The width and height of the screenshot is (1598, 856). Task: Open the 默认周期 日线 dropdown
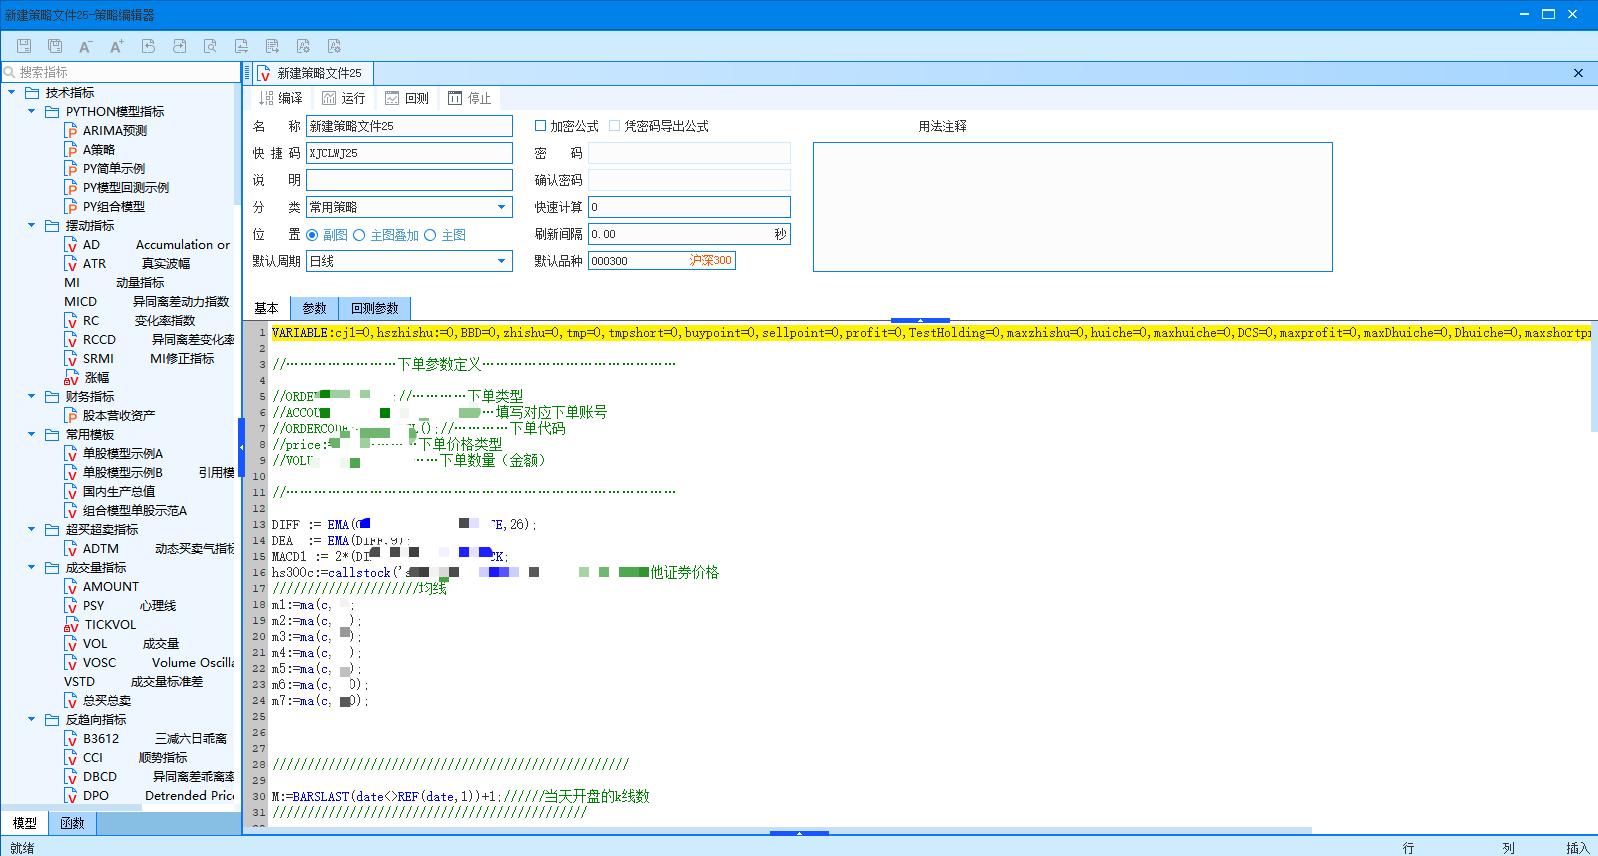[x=502, y=261]
